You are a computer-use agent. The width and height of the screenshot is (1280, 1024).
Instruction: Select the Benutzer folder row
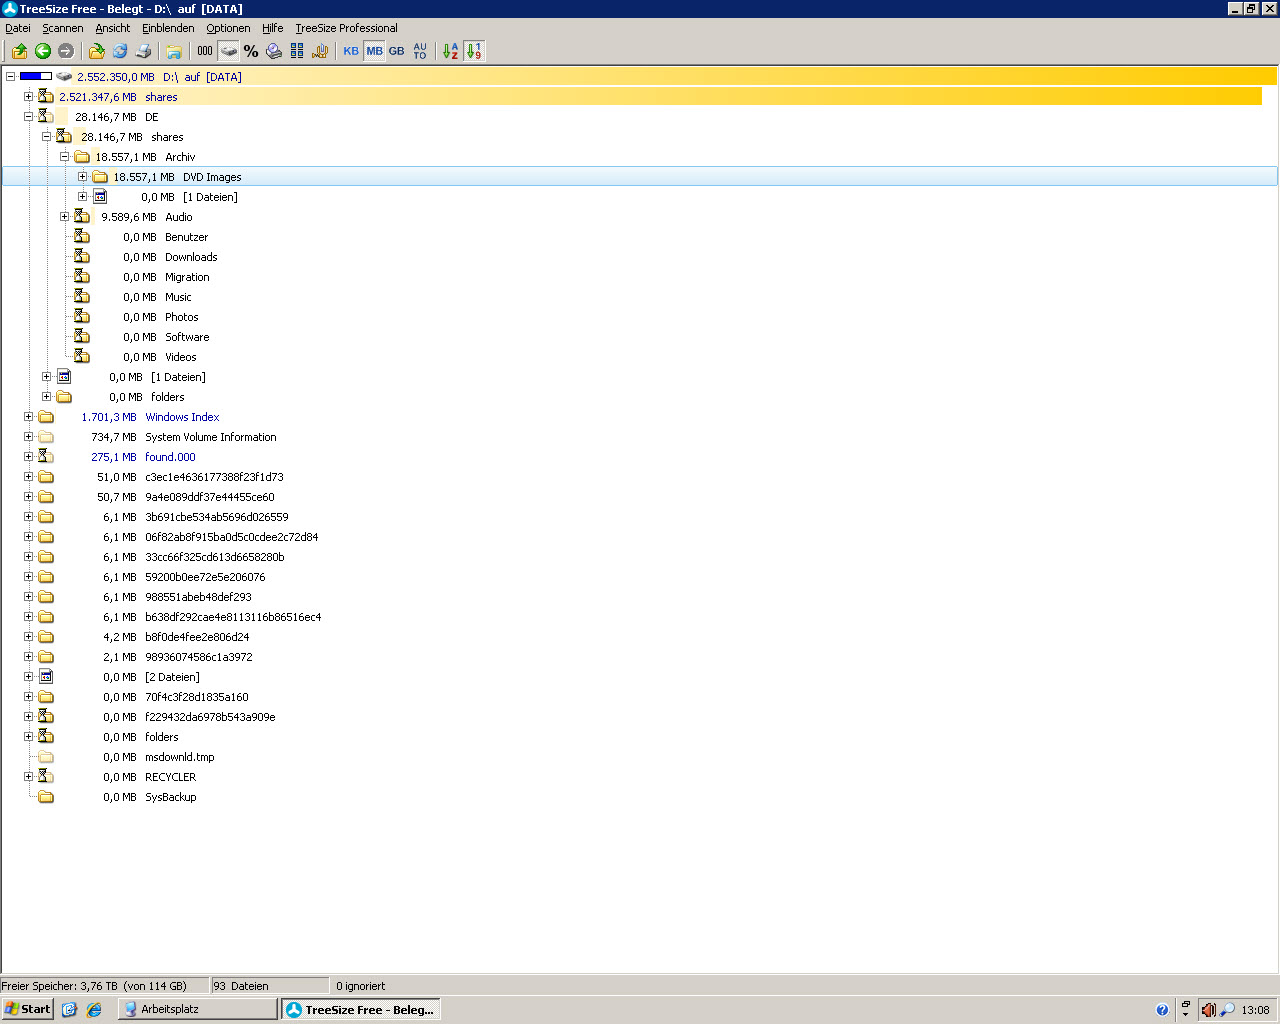tap(165, 237)
